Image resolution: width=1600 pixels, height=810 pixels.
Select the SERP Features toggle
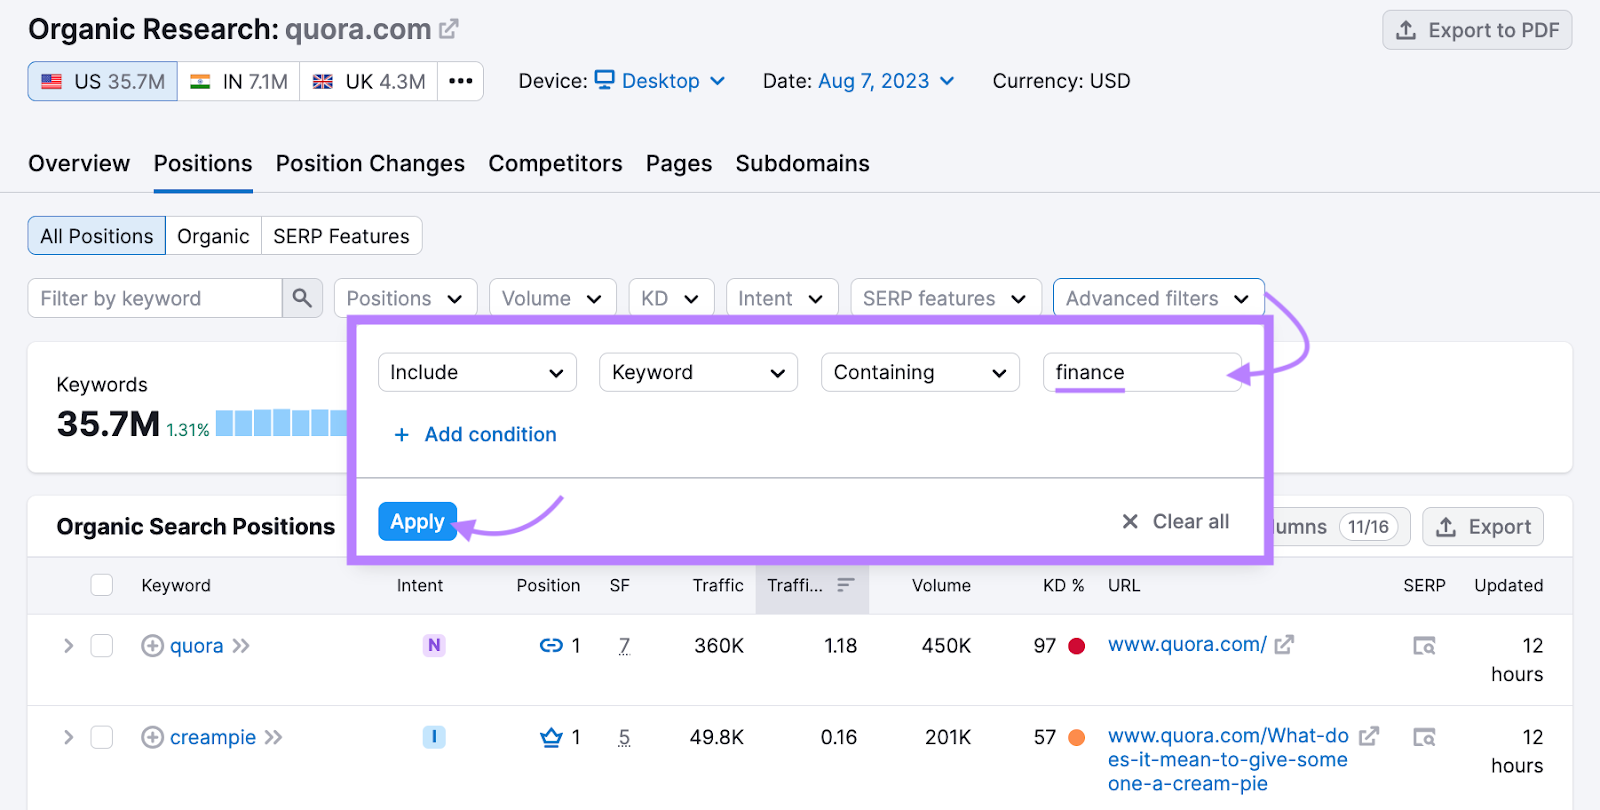(x=341, y=236)
